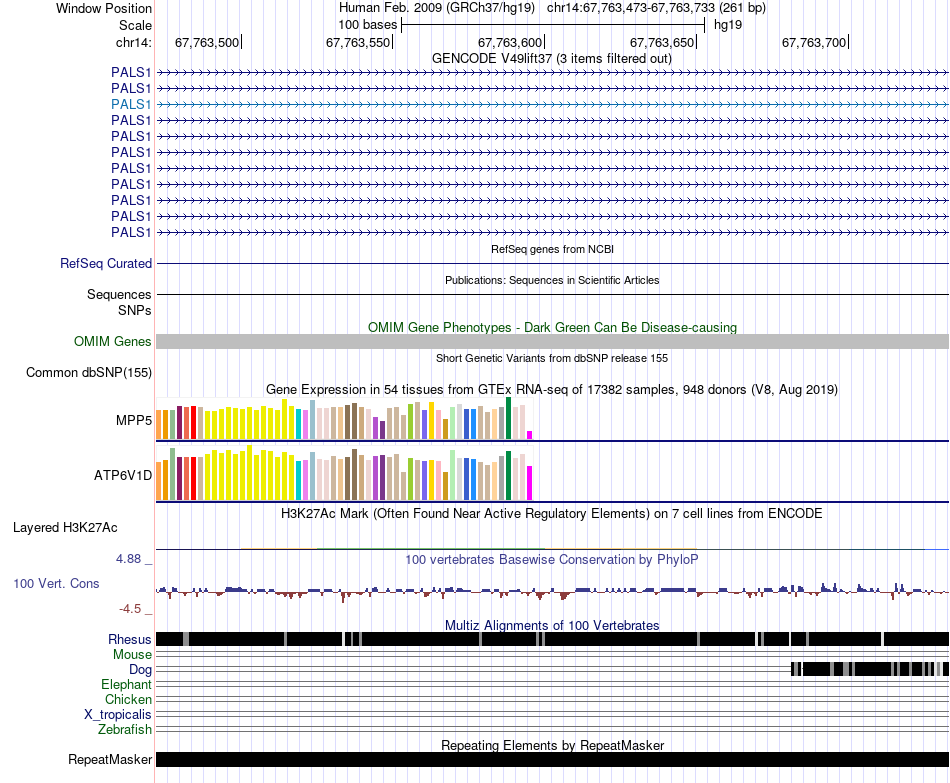Click the H3K27Ac Mark track title
950x783 pixels.
pyautogui.click(x=552, y=514)
